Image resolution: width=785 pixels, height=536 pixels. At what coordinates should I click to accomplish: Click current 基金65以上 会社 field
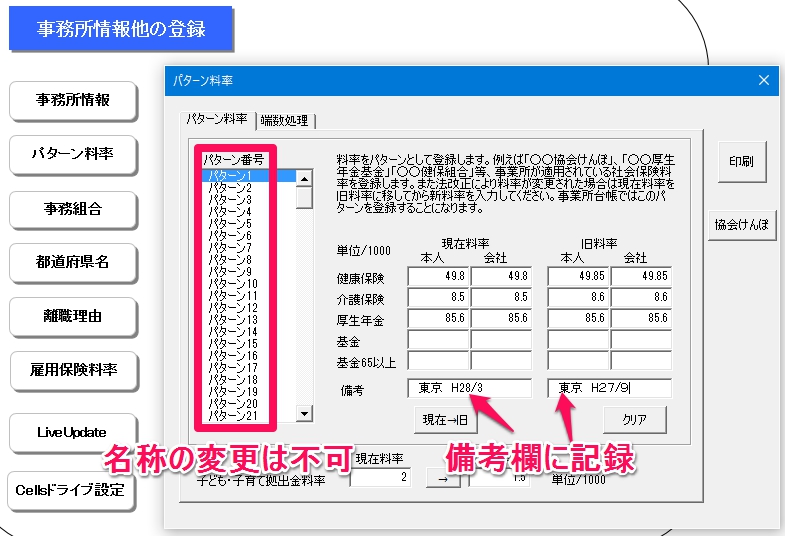tap(501, 361)
